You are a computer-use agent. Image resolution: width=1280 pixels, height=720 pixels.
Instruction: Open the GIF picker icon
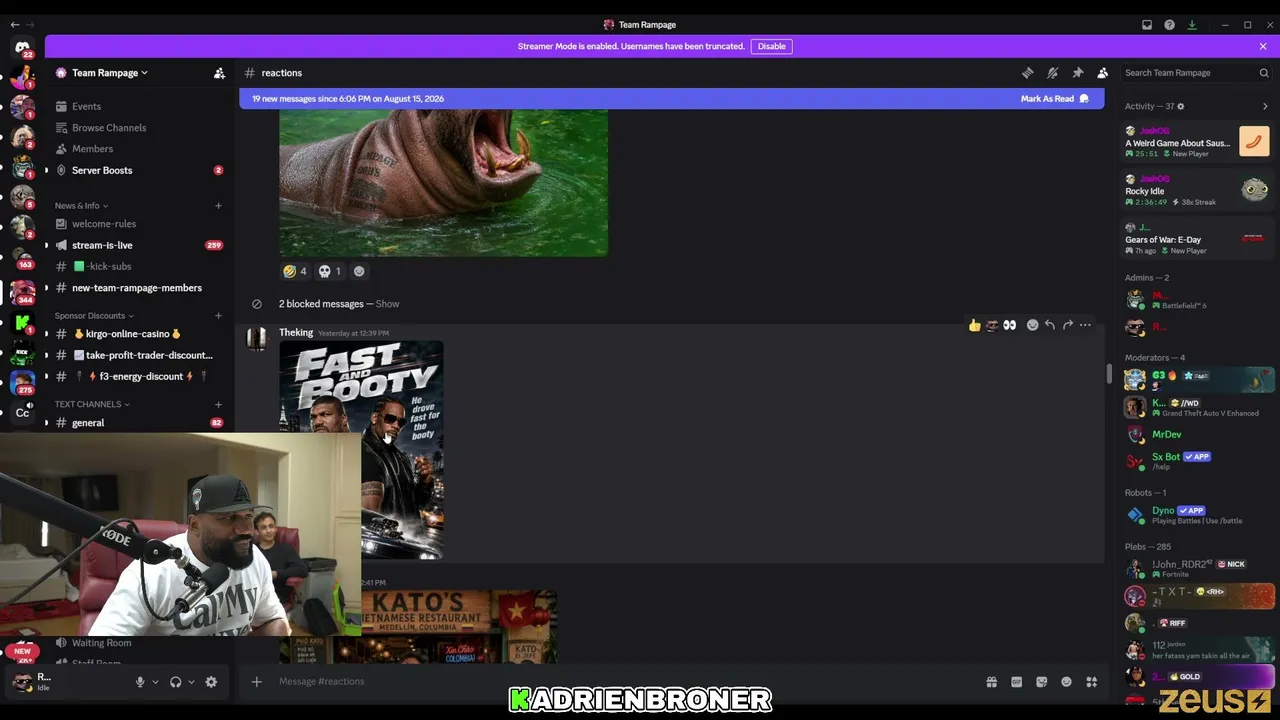(1016, 682)
